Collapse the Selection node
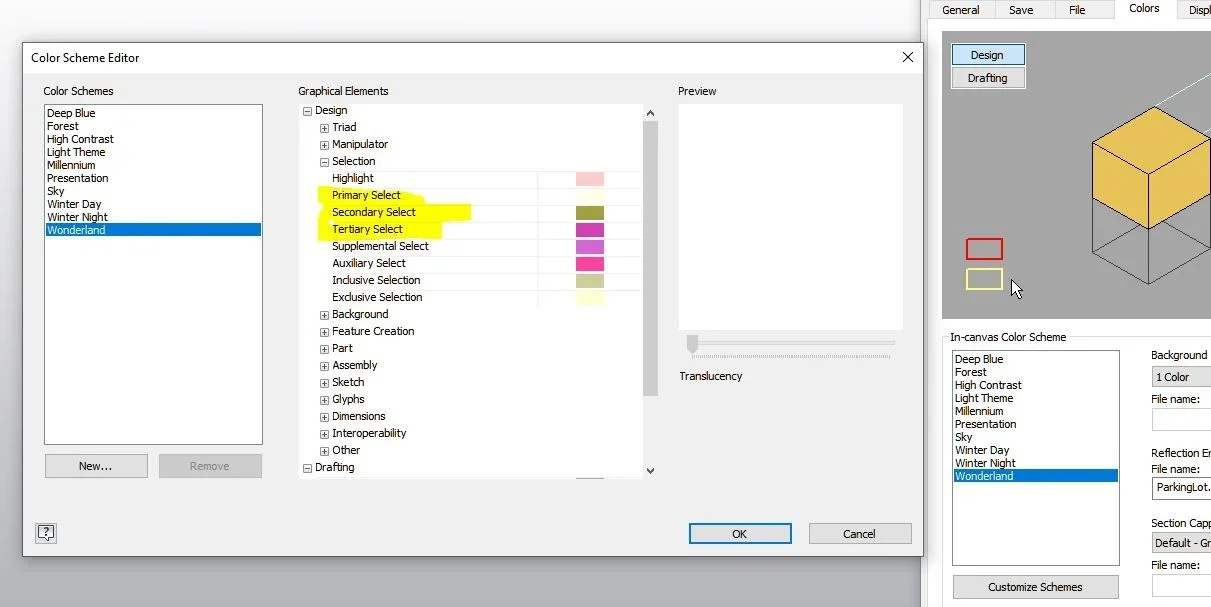This screenshot has width=1211, height=607. tap(324, 162)
